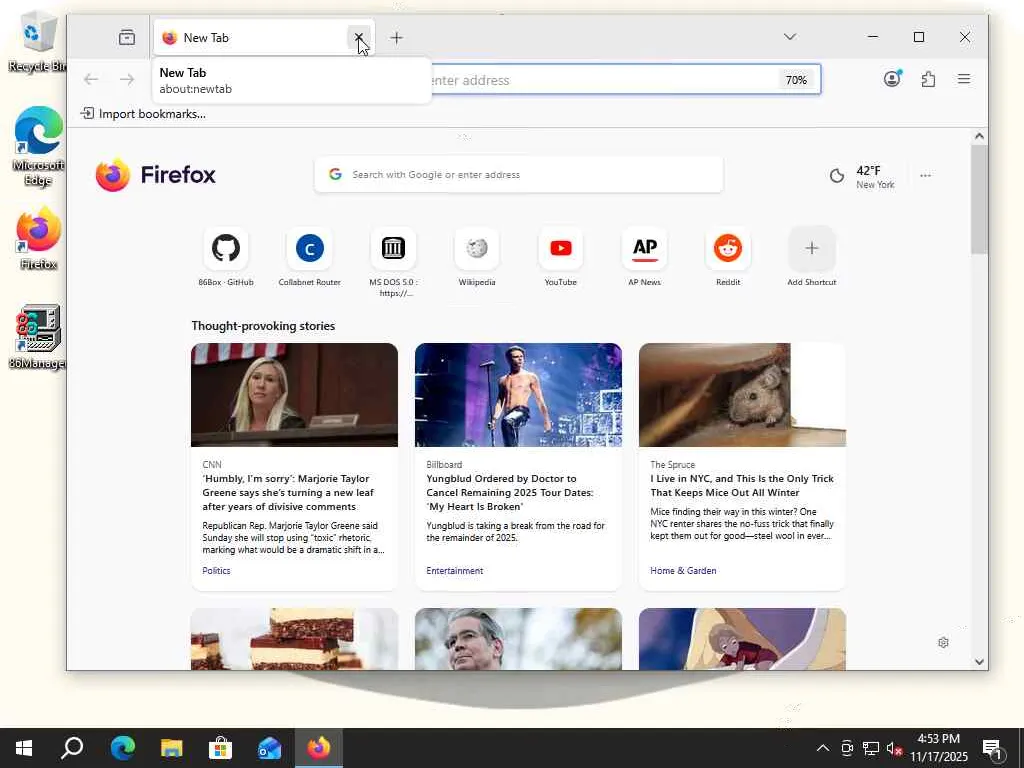Click the Firefox taskbar button
This screenshot has width=1024, height=768.
coord(319,748)
